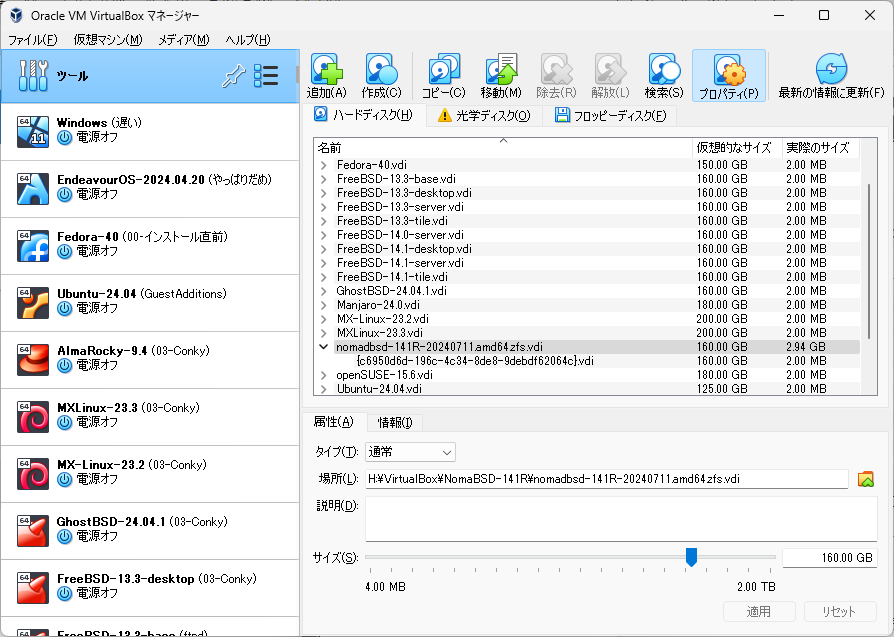894x637 pixels.
Task: Click the 150.00 GB virtual size cell
Action: click(722, 165)
